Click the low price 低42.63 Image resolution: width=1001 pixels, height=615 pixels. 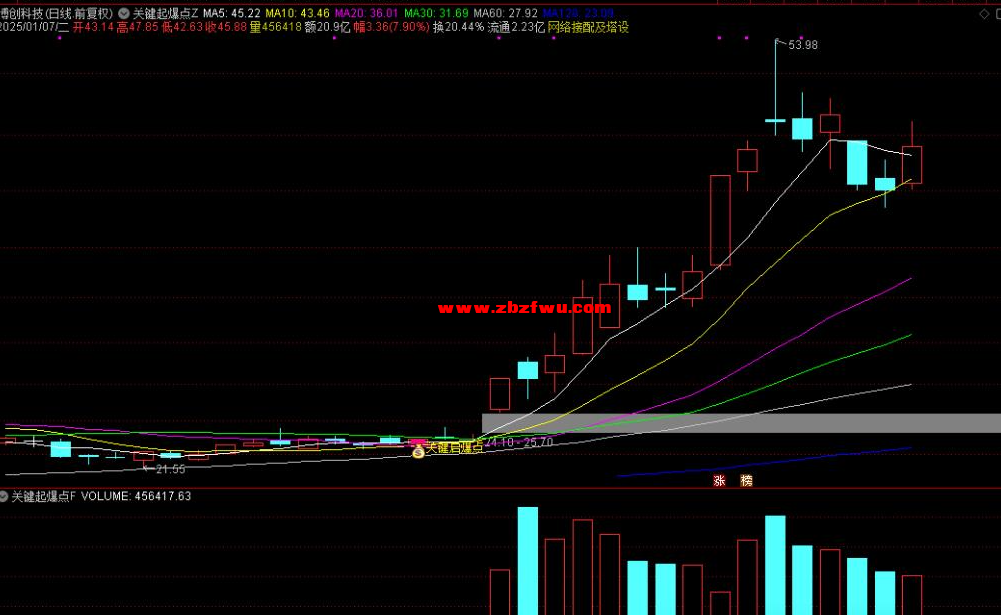click(x=182, y=27)
